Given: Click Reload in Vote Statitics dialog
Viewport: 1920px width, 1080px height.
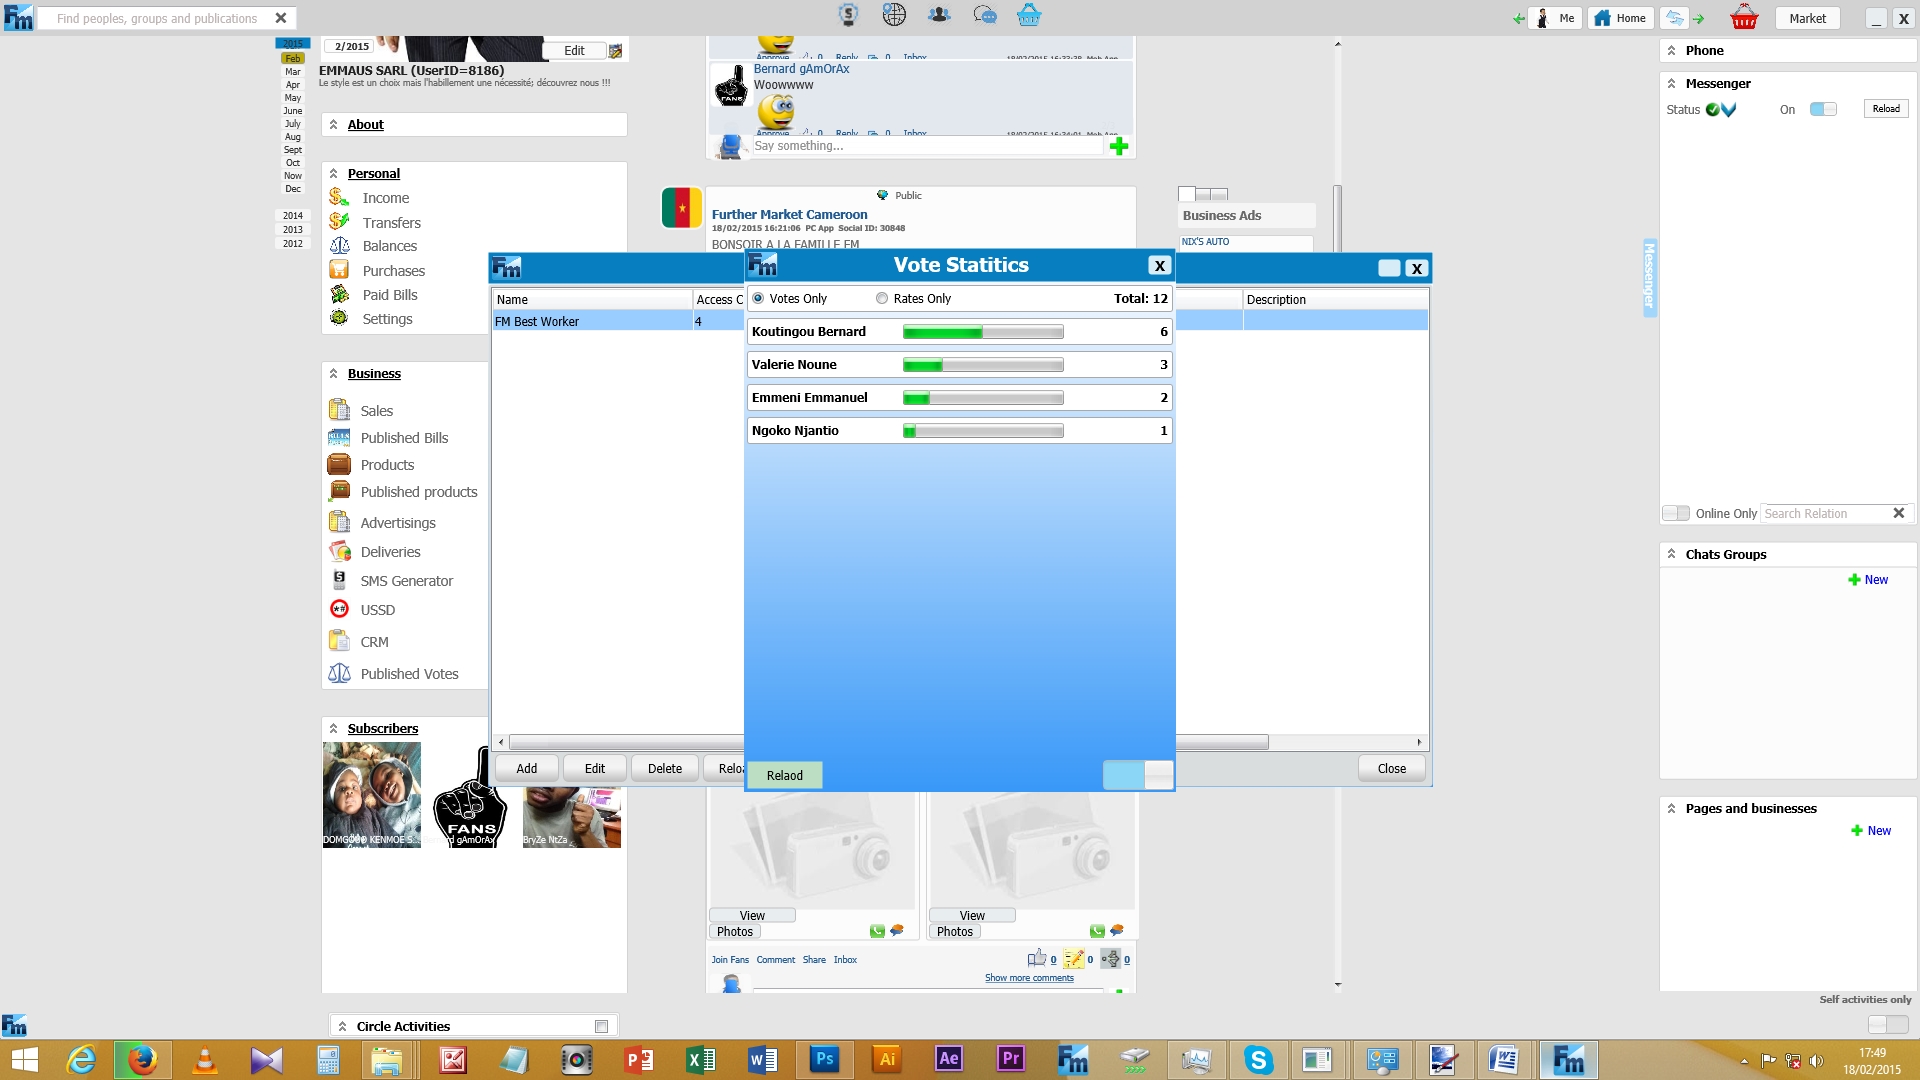Looking at the screenshot, I should pyautogui.click(x=785, y=775).
